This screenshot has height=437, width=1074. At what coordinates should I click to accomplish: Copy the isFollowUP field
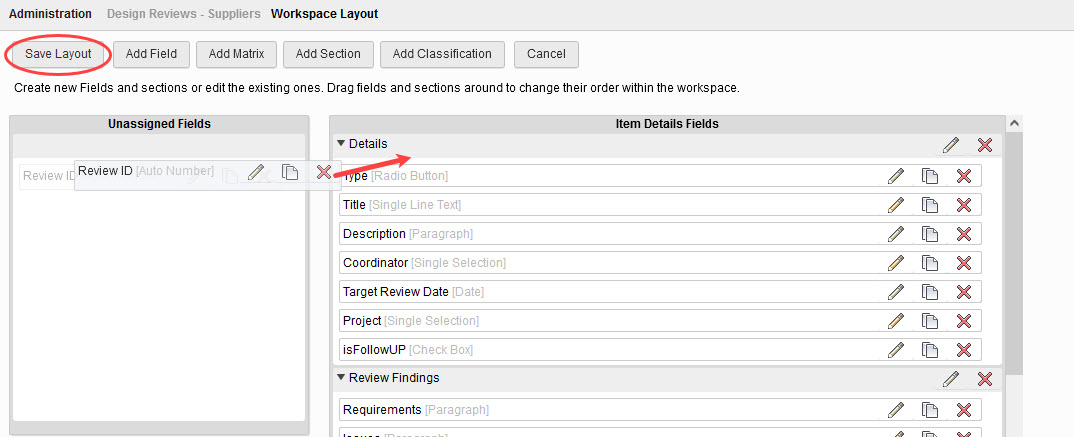929,350
